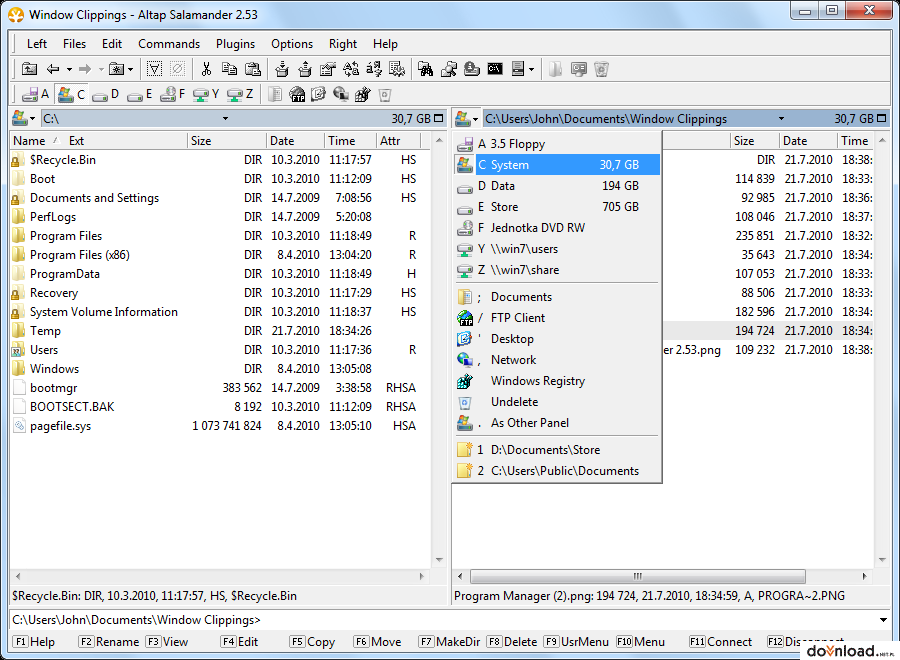Click the F6 Move button
This screenshot has width=900, height=660.
pos(377,642)
